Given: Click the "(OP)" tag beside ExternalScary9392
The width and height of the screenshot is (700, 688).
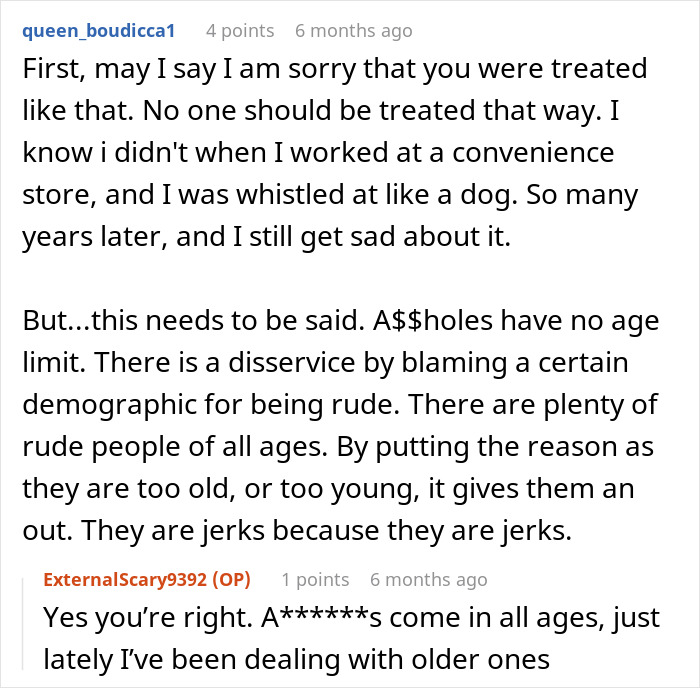Looking at the screenshot, I should (231, 580).
